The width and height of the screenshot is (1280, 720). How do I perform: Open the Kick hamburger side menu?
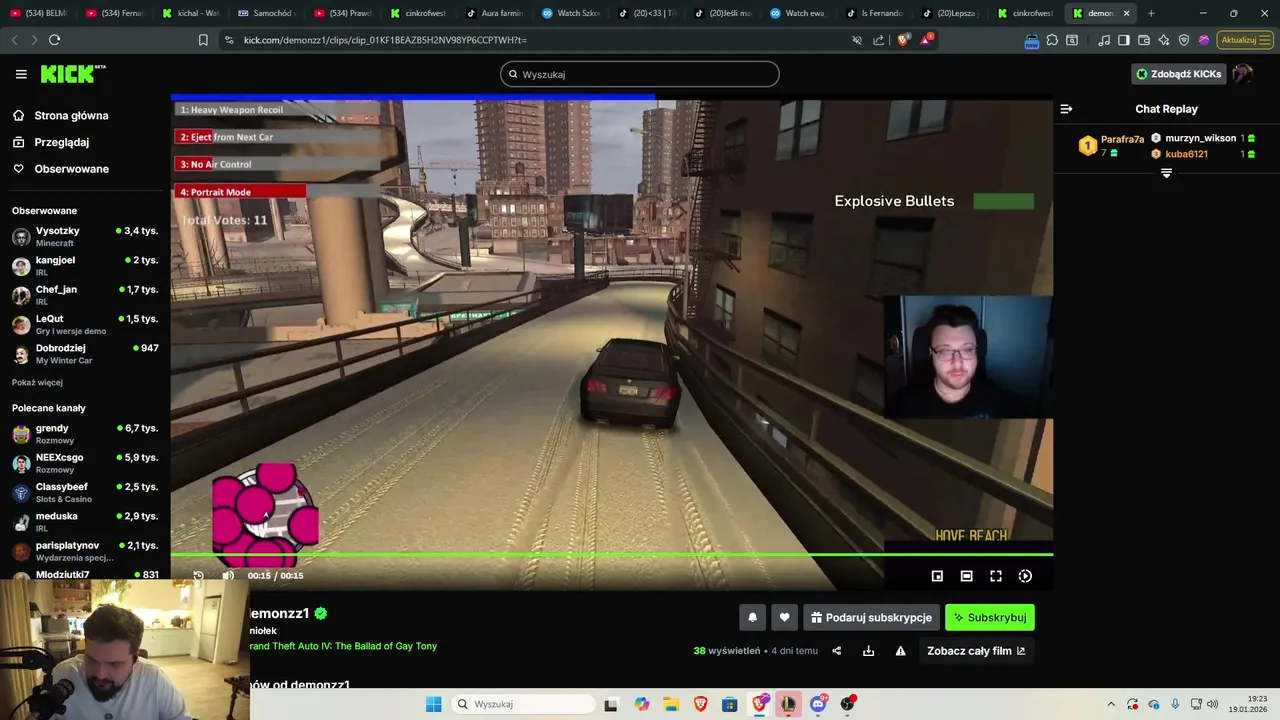21,74
